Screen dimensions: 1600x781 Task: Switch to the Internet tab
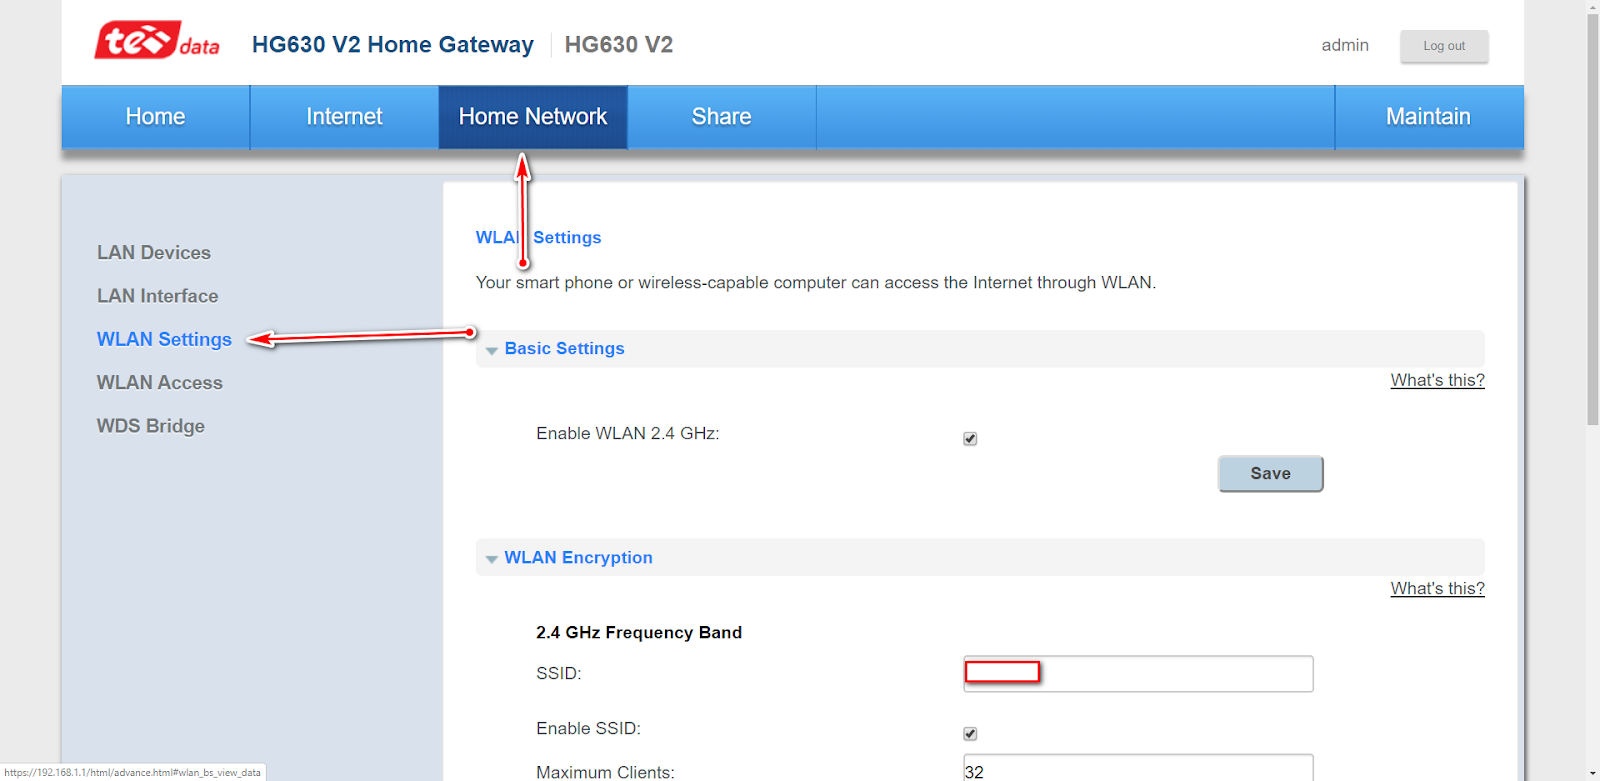[x=343, y=116]
